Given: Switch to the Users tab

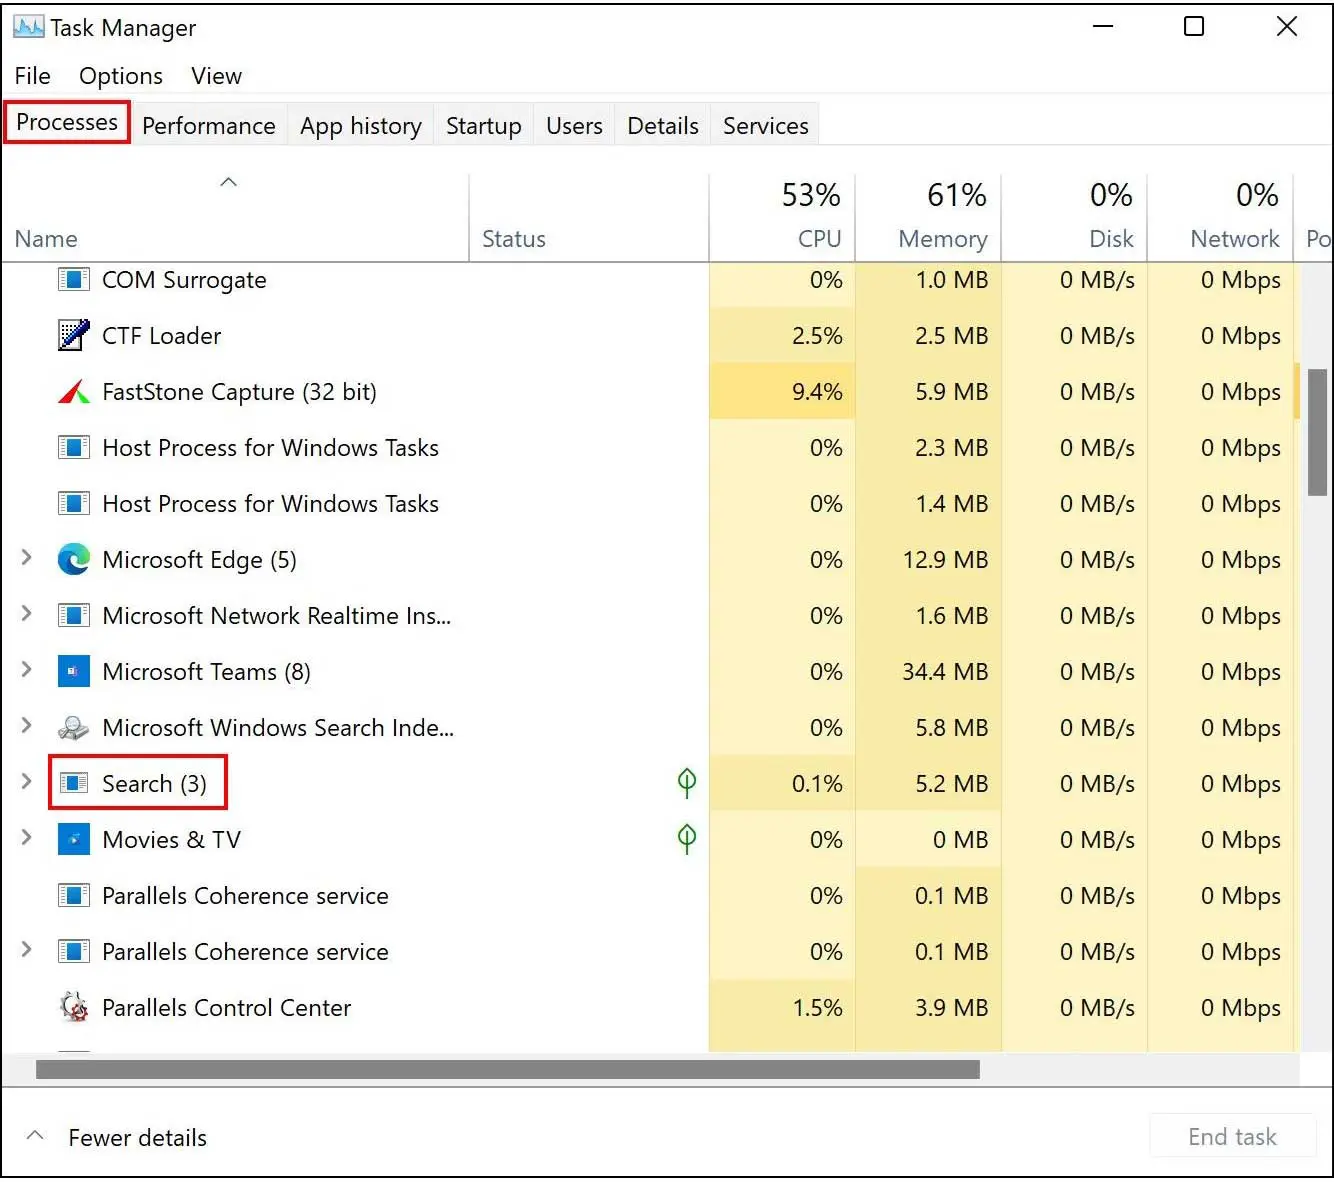Looking at the screenshot, I should tap(574, 125).
